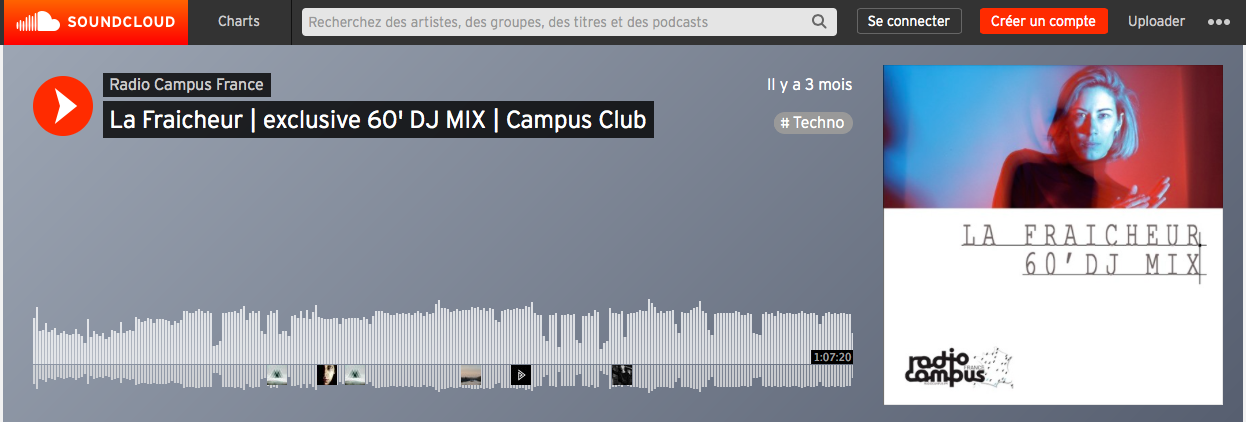Open the Uploader page
Image resolution: width=1246 pixels, height=422 pixels.
pos(1156,22)
